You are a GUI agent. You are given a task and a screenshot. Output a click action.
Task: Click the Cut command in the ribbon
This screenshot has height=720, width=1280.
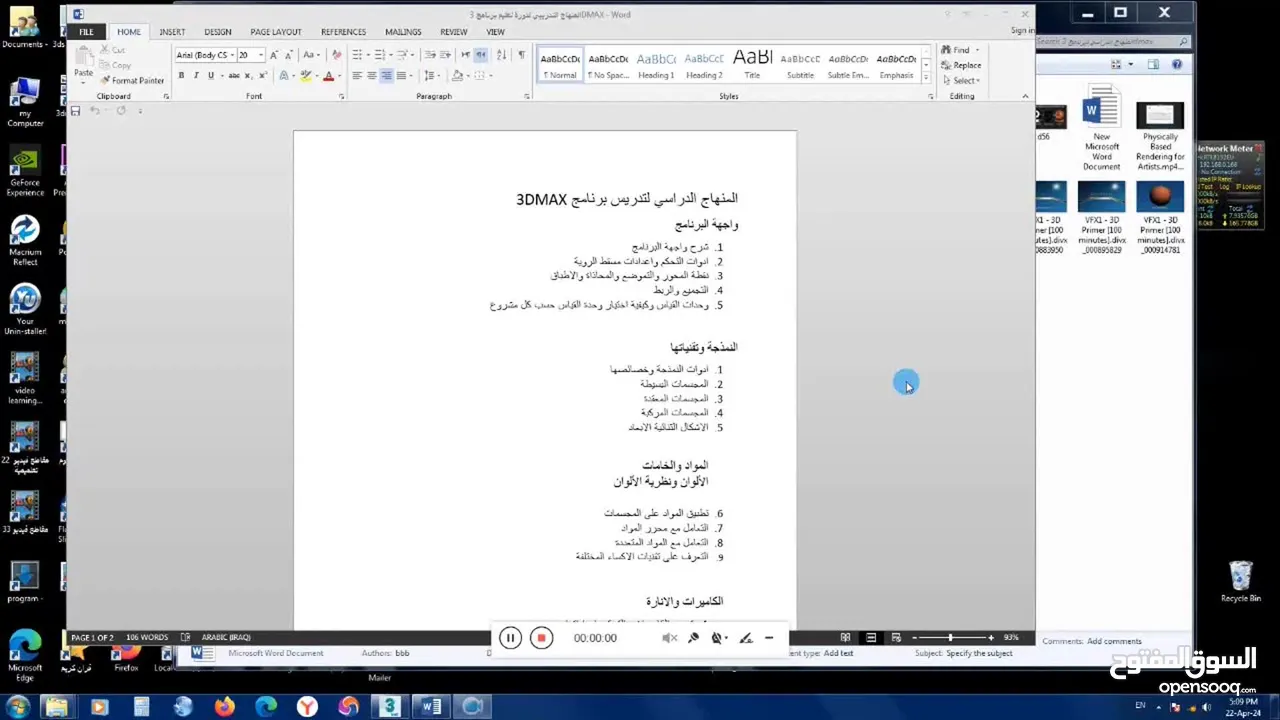(113, 50)
